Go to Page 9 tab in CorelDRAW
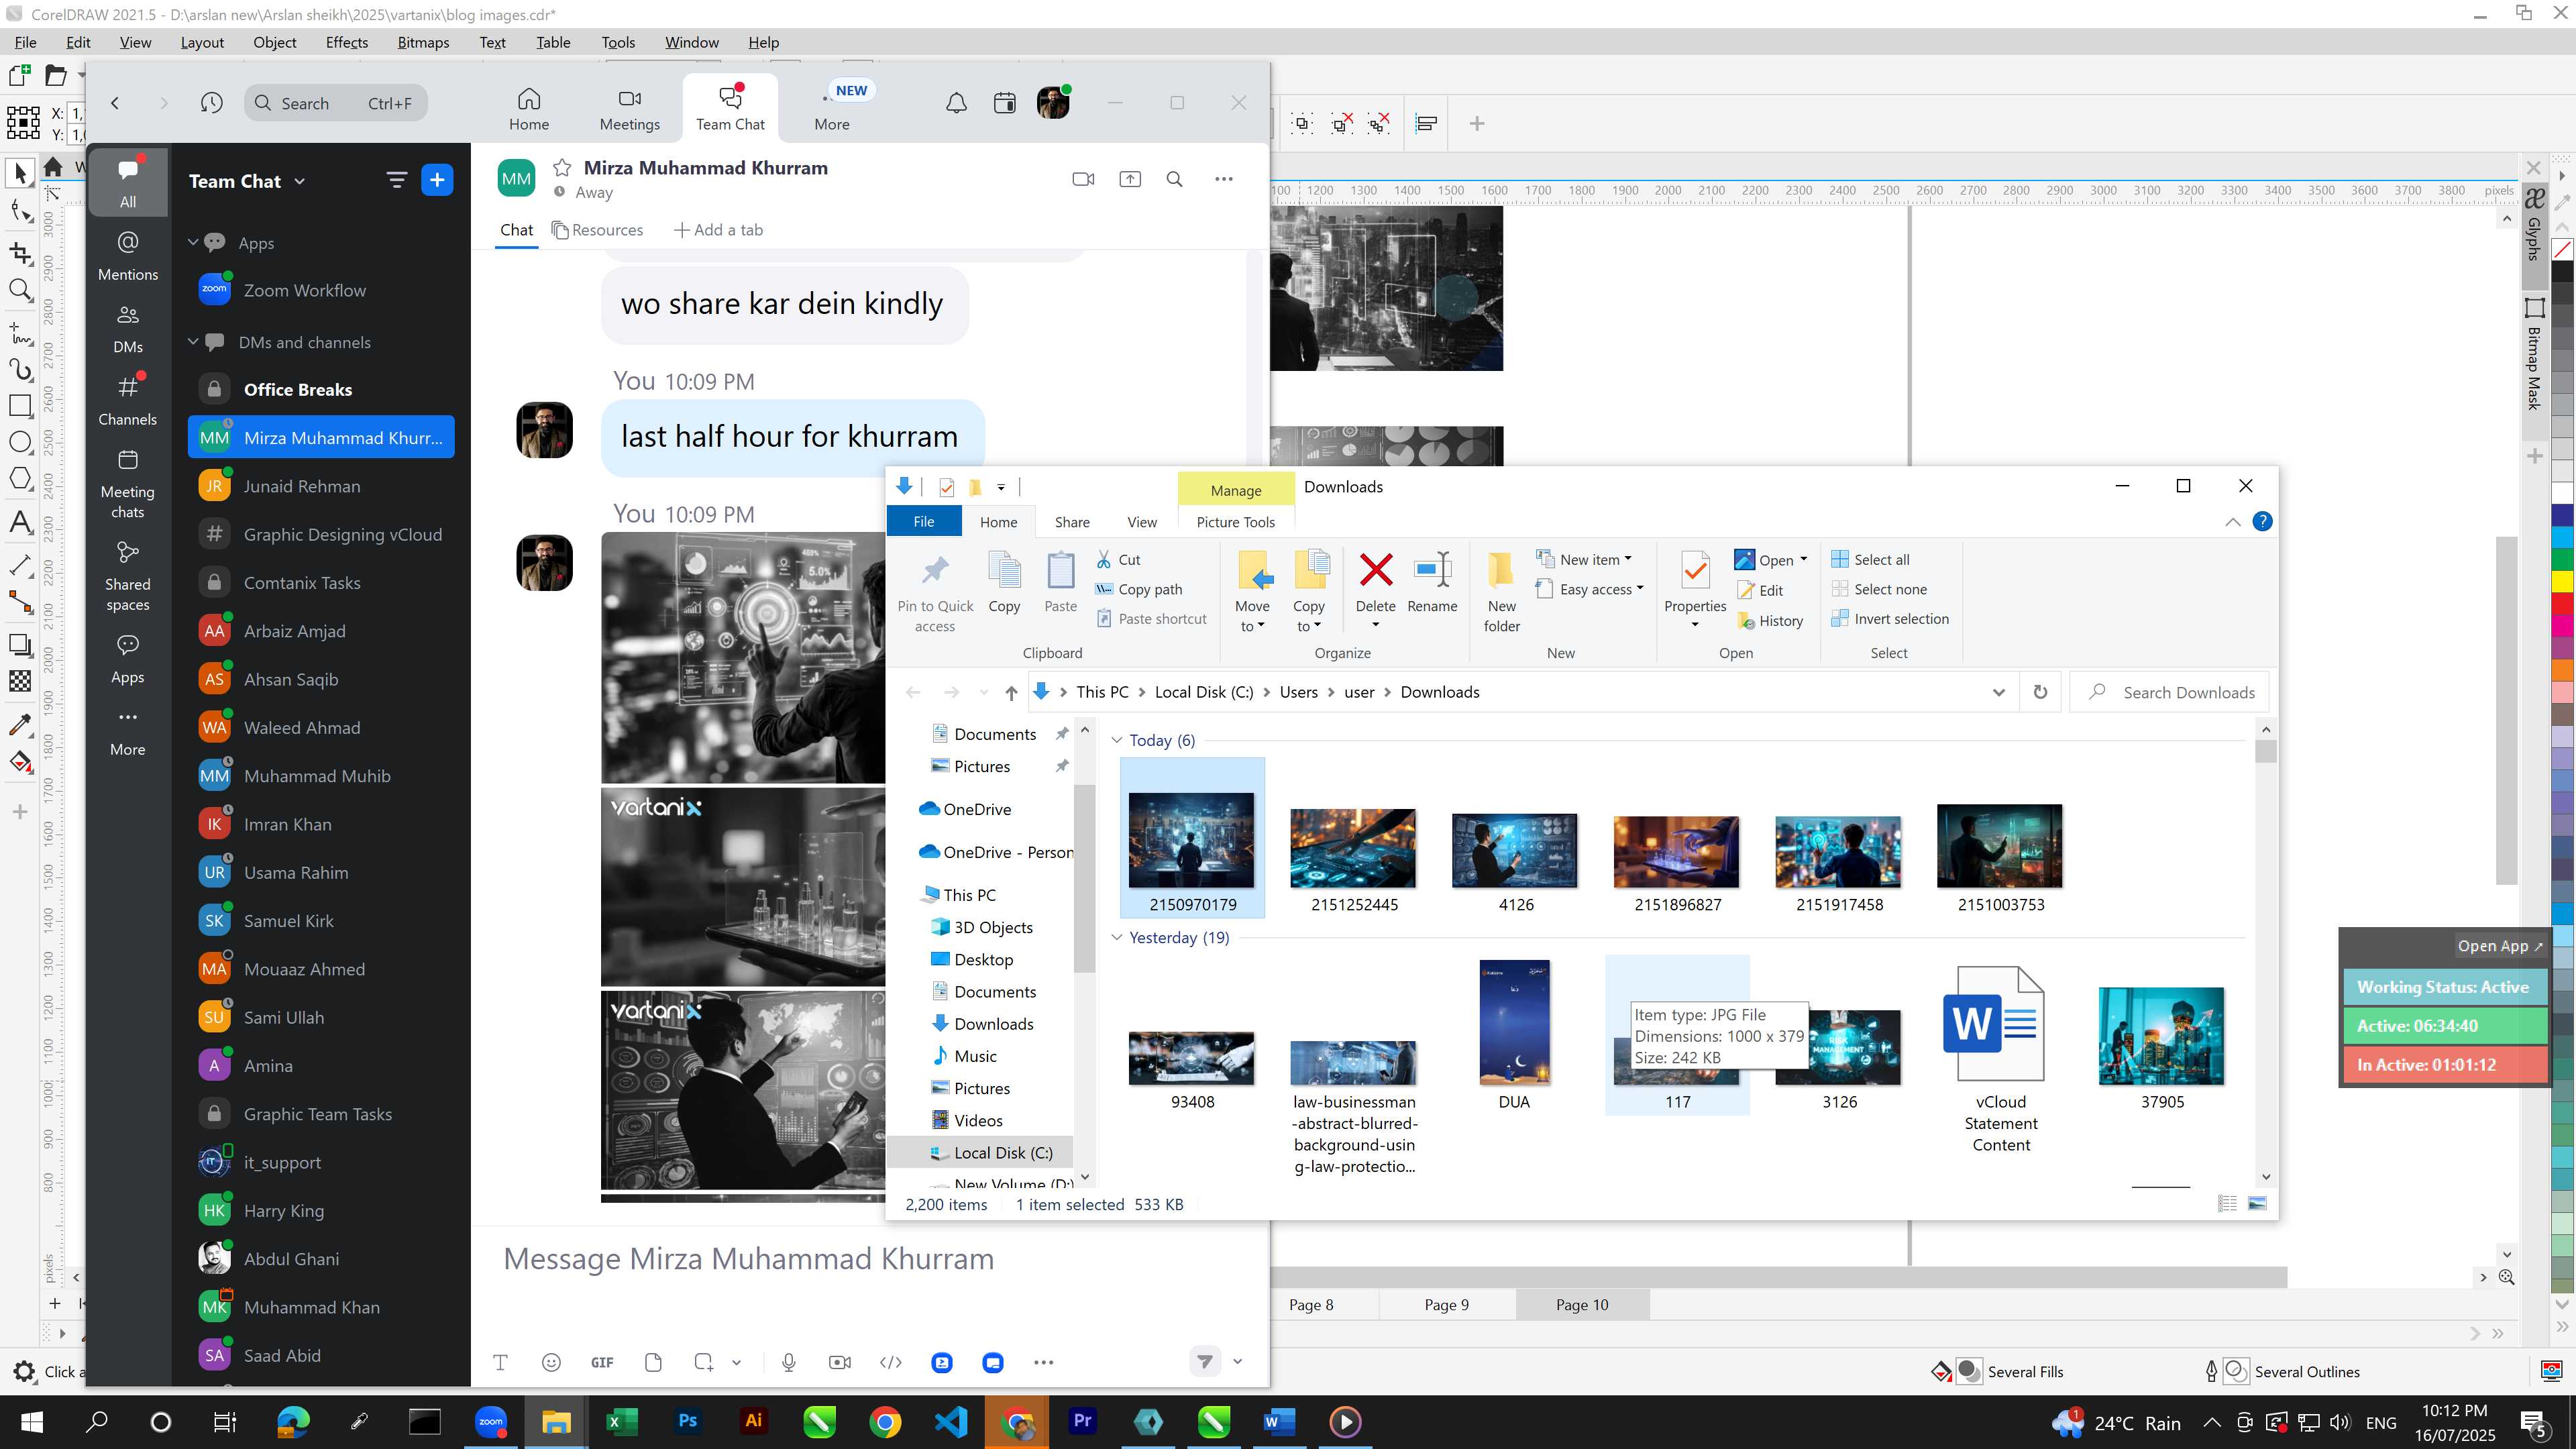 (1446, 1304)
